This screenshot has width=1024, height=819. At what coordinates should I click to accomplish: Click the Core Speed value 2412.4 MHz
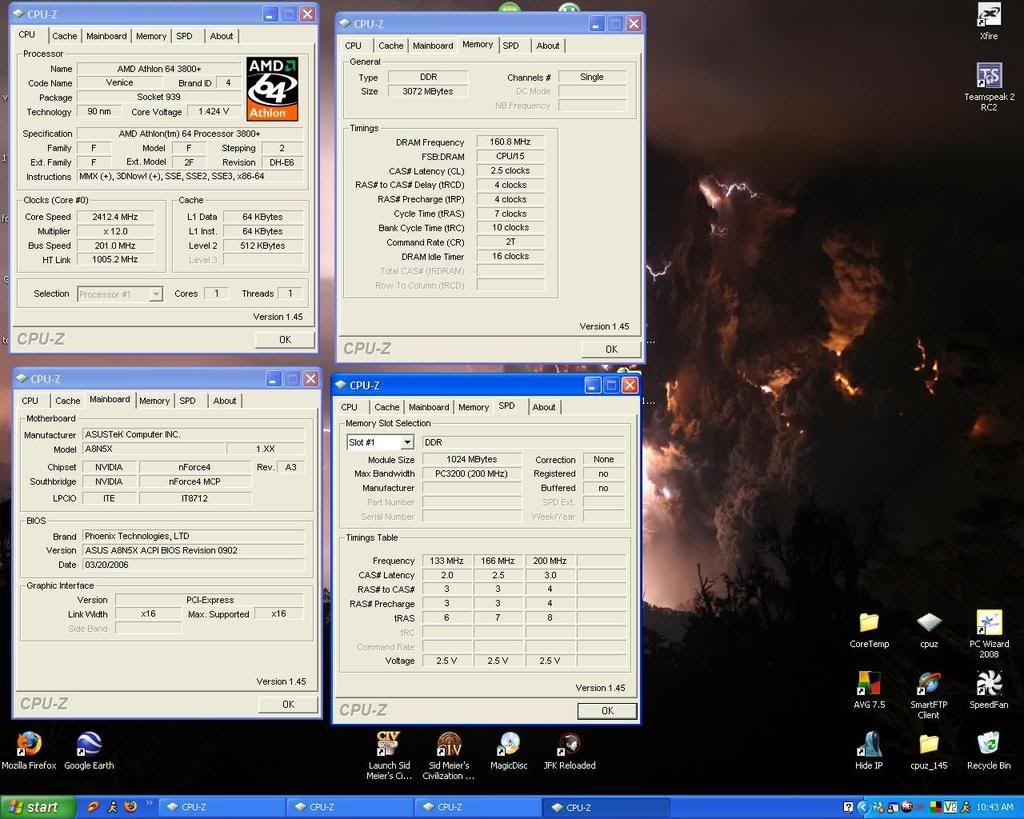[115, 217]
